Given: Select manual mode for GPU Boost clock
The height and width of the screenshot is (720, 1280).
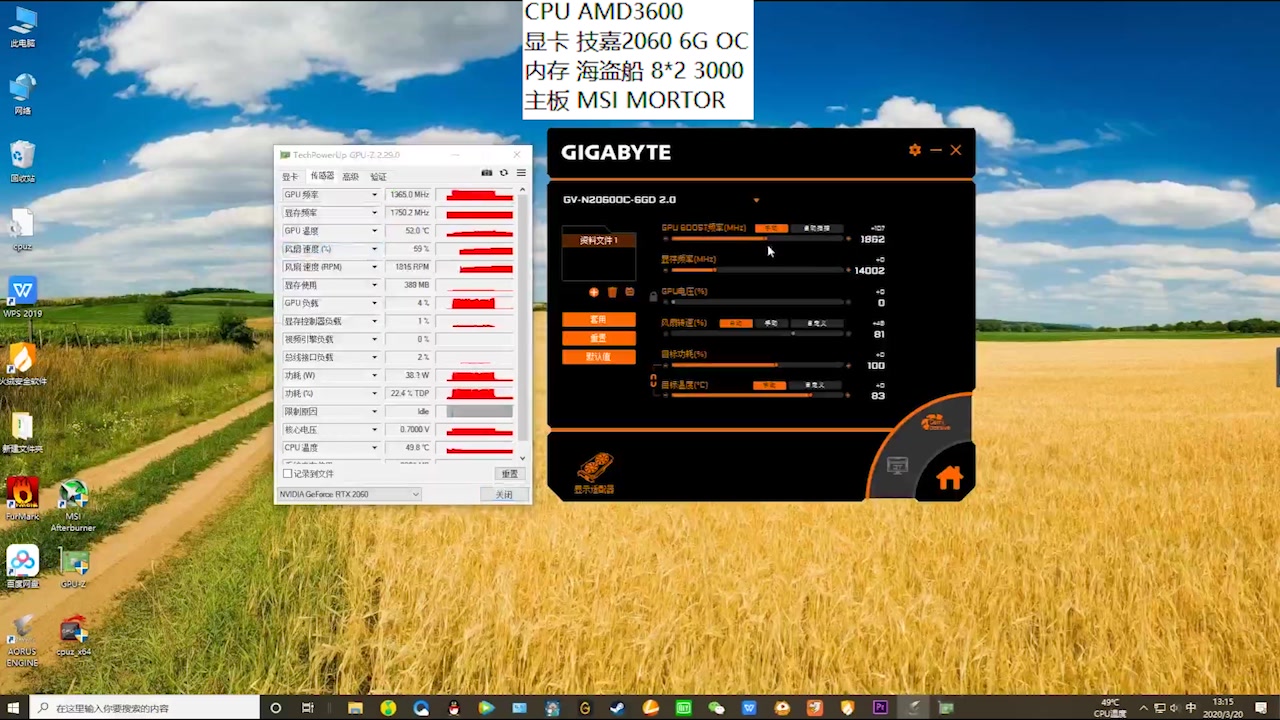Looking at the screenshot, I should 771,228.
